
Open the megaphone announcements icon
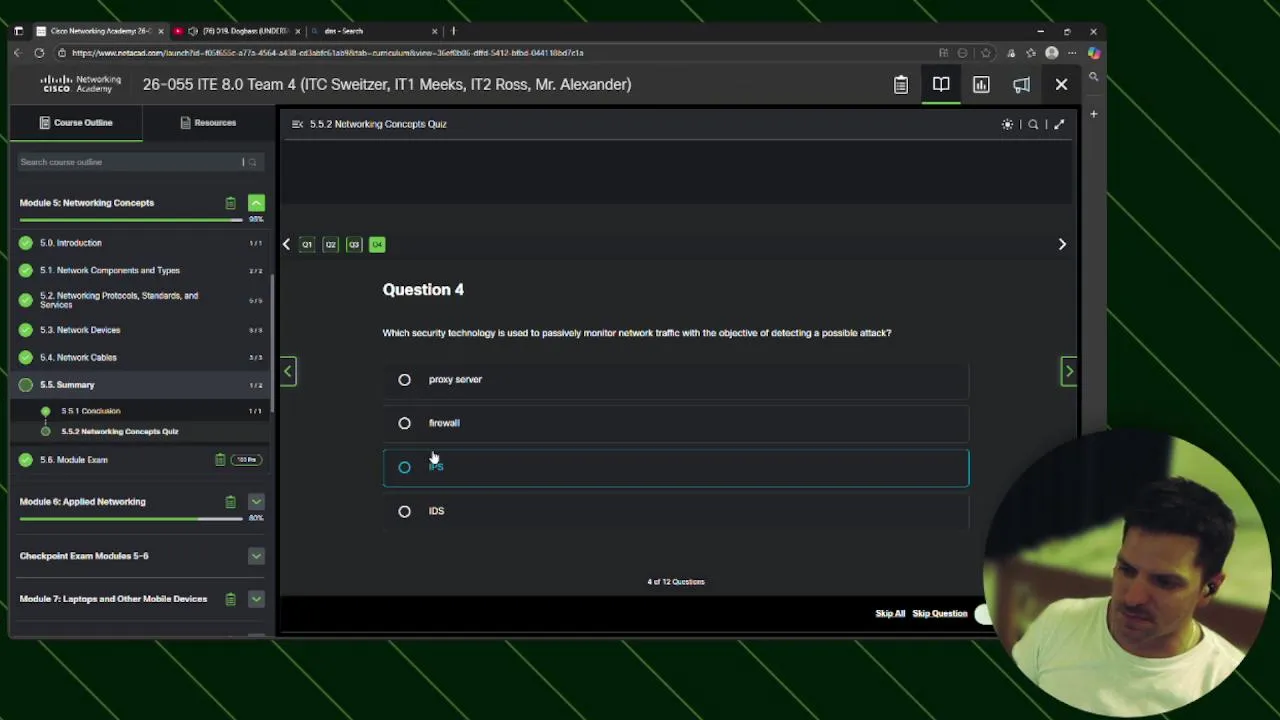[1021, 85]
